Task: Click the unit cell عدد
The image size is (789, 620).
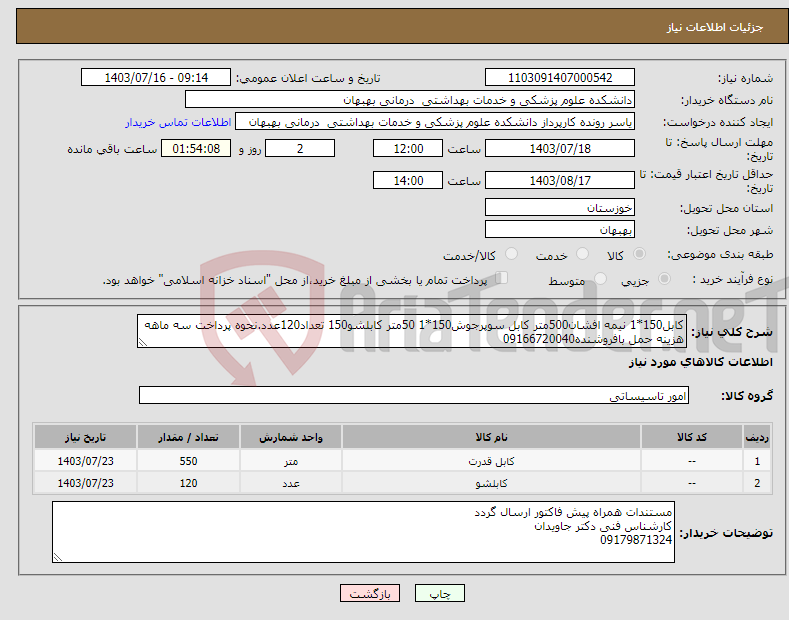Action: pyautogui.click(x=291, y=483)
